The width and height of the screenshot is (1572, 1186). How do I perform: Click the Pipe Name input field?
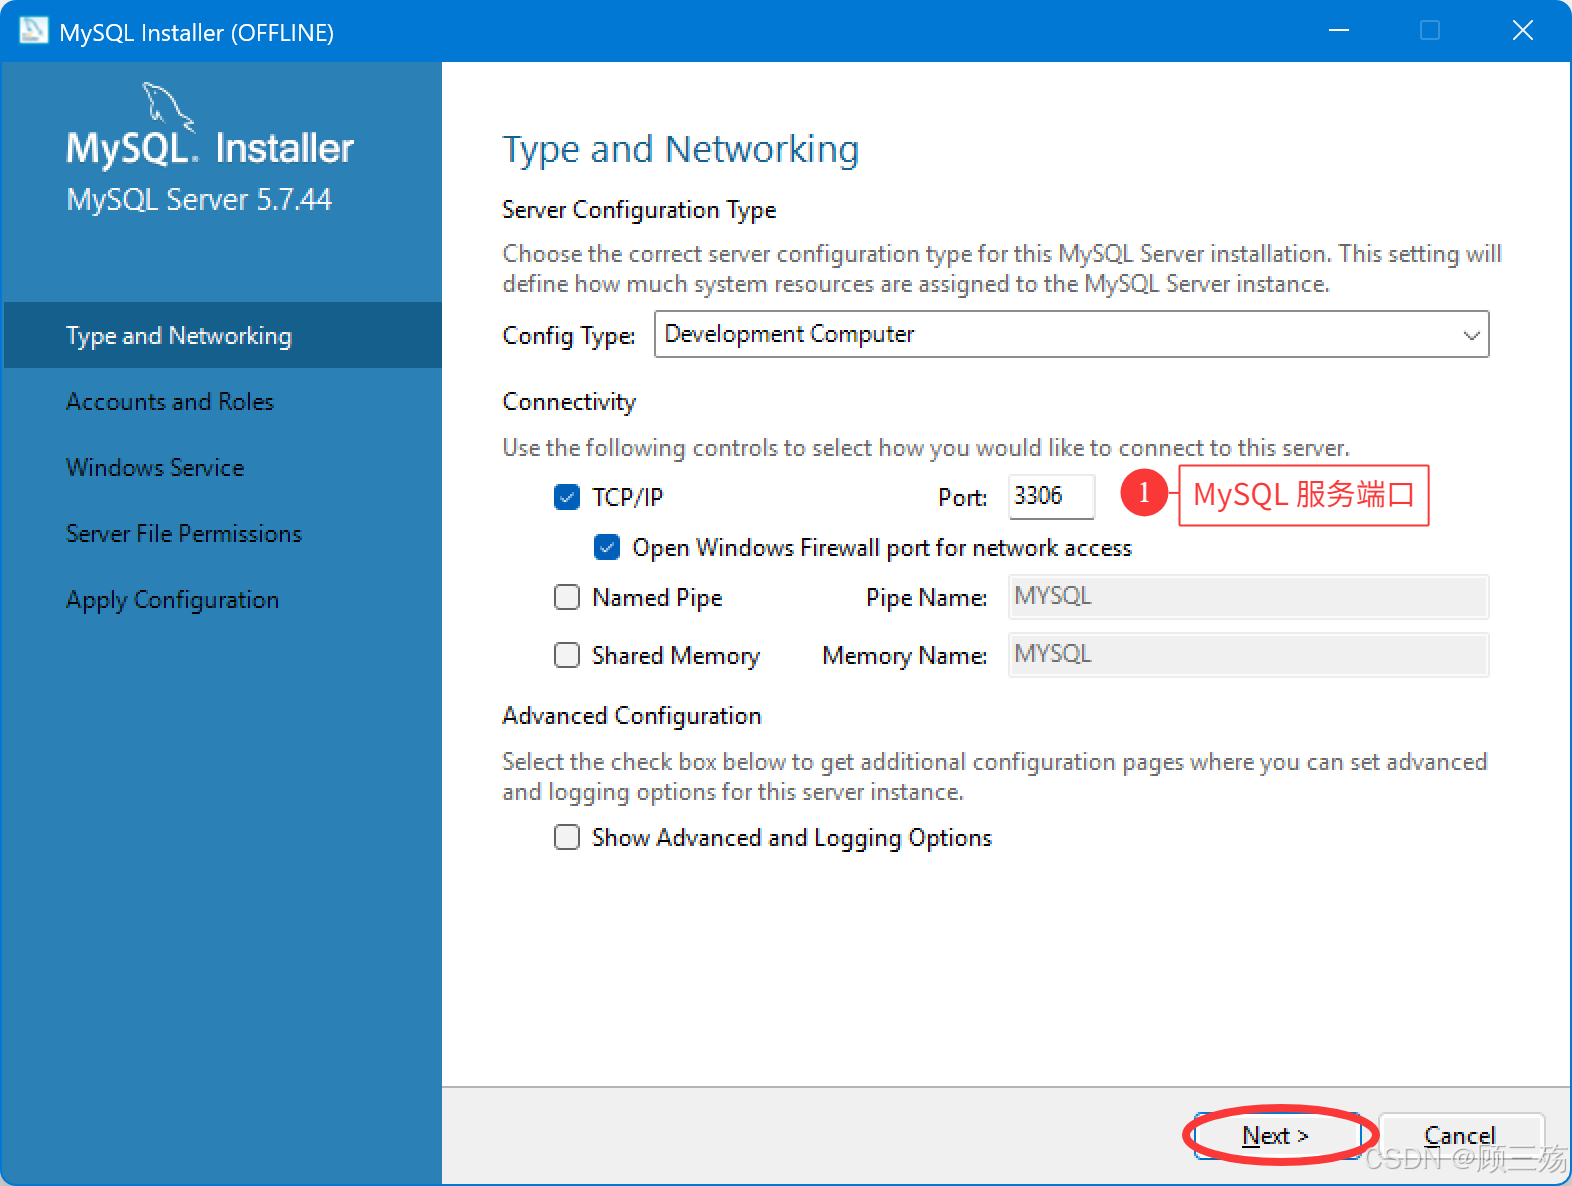click(x=1248, y=597)
